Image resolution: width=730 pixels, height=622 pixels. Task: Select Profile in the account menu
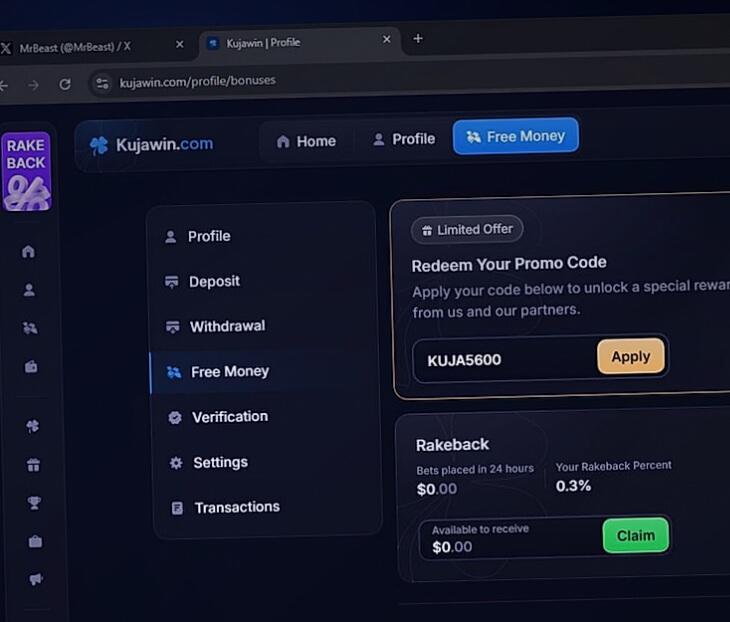tap(263, 236)
